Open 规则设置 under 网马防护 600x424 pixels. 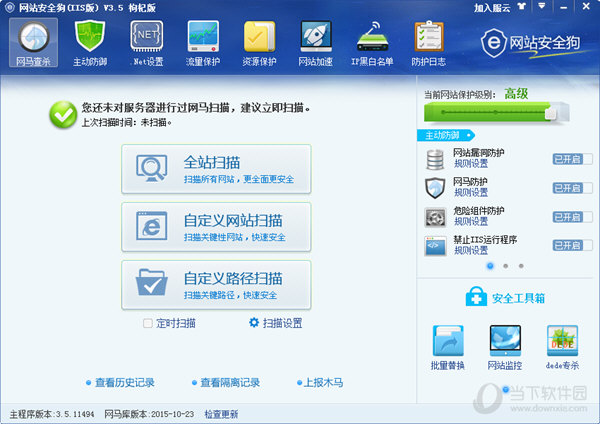(x=471, y=192)
